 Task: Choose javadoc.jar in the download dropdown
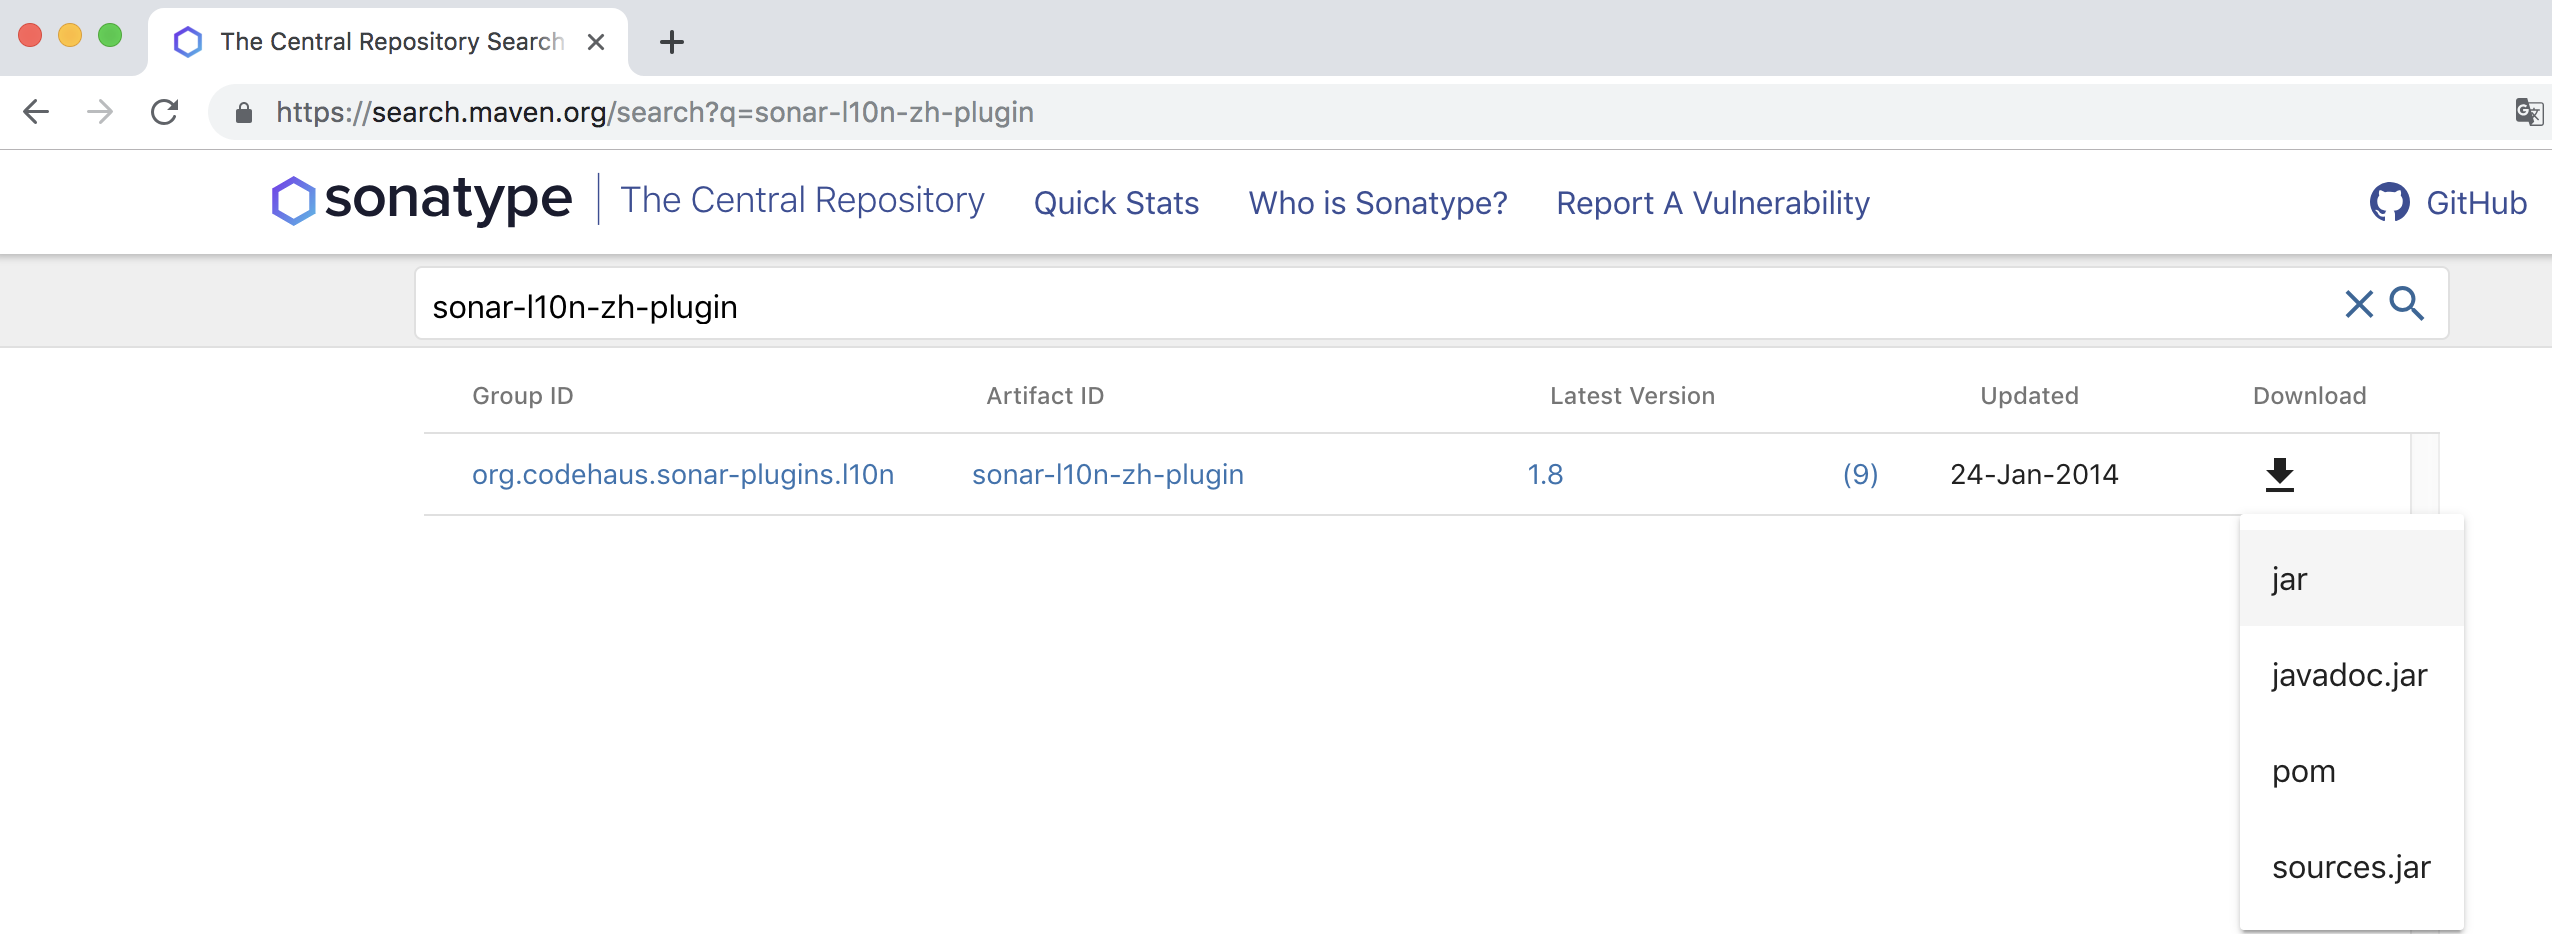coord(2349,675)
